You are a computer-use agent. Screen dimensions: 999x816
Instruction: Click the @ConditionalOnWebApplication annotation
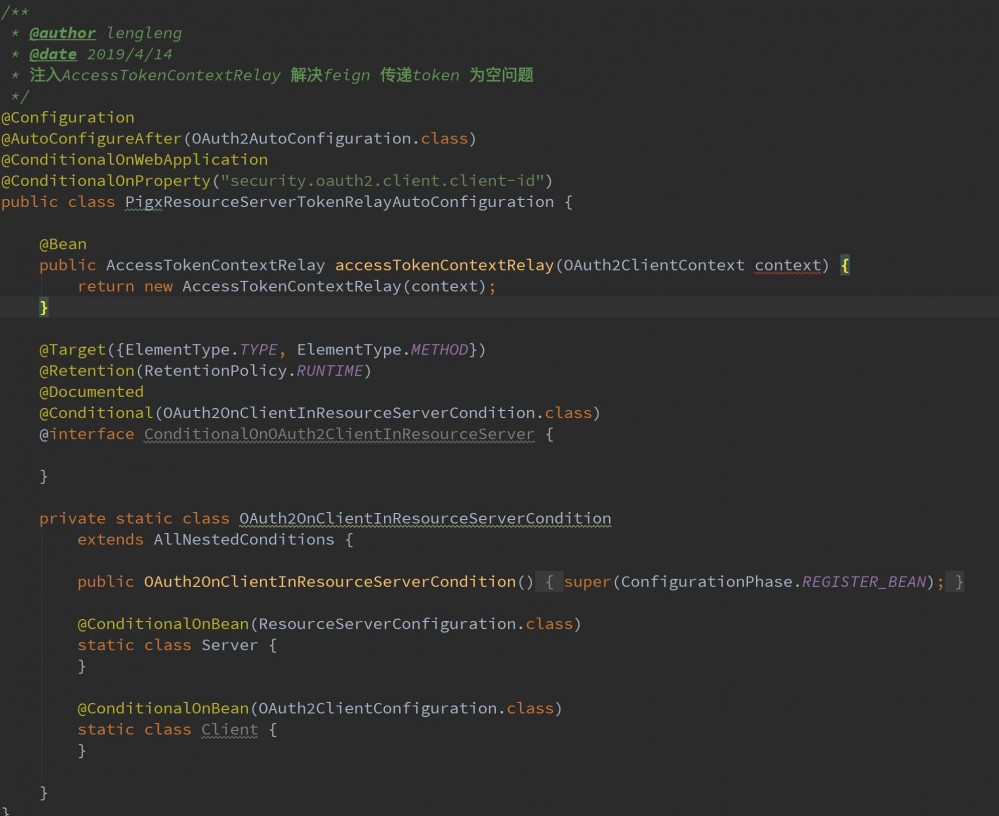[133, 159]
